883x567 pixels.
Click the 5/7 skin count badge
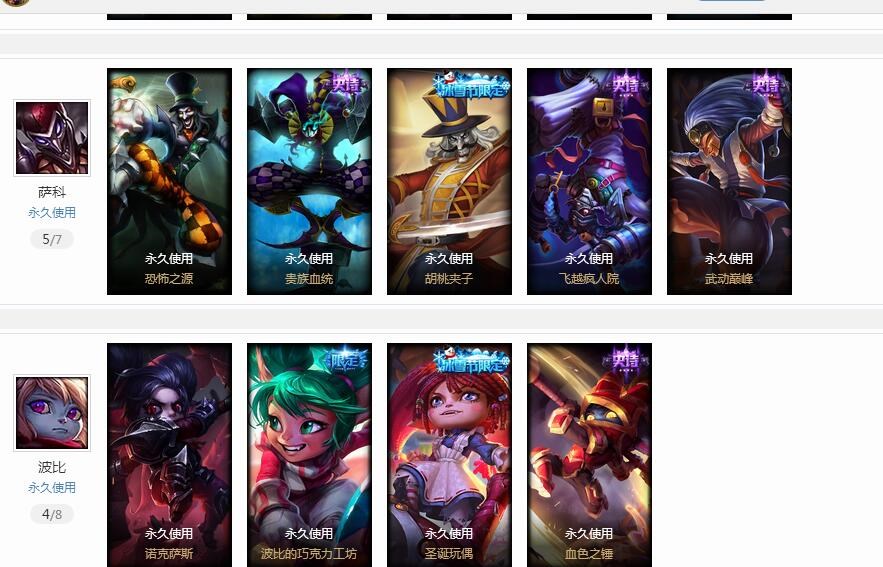52,239
